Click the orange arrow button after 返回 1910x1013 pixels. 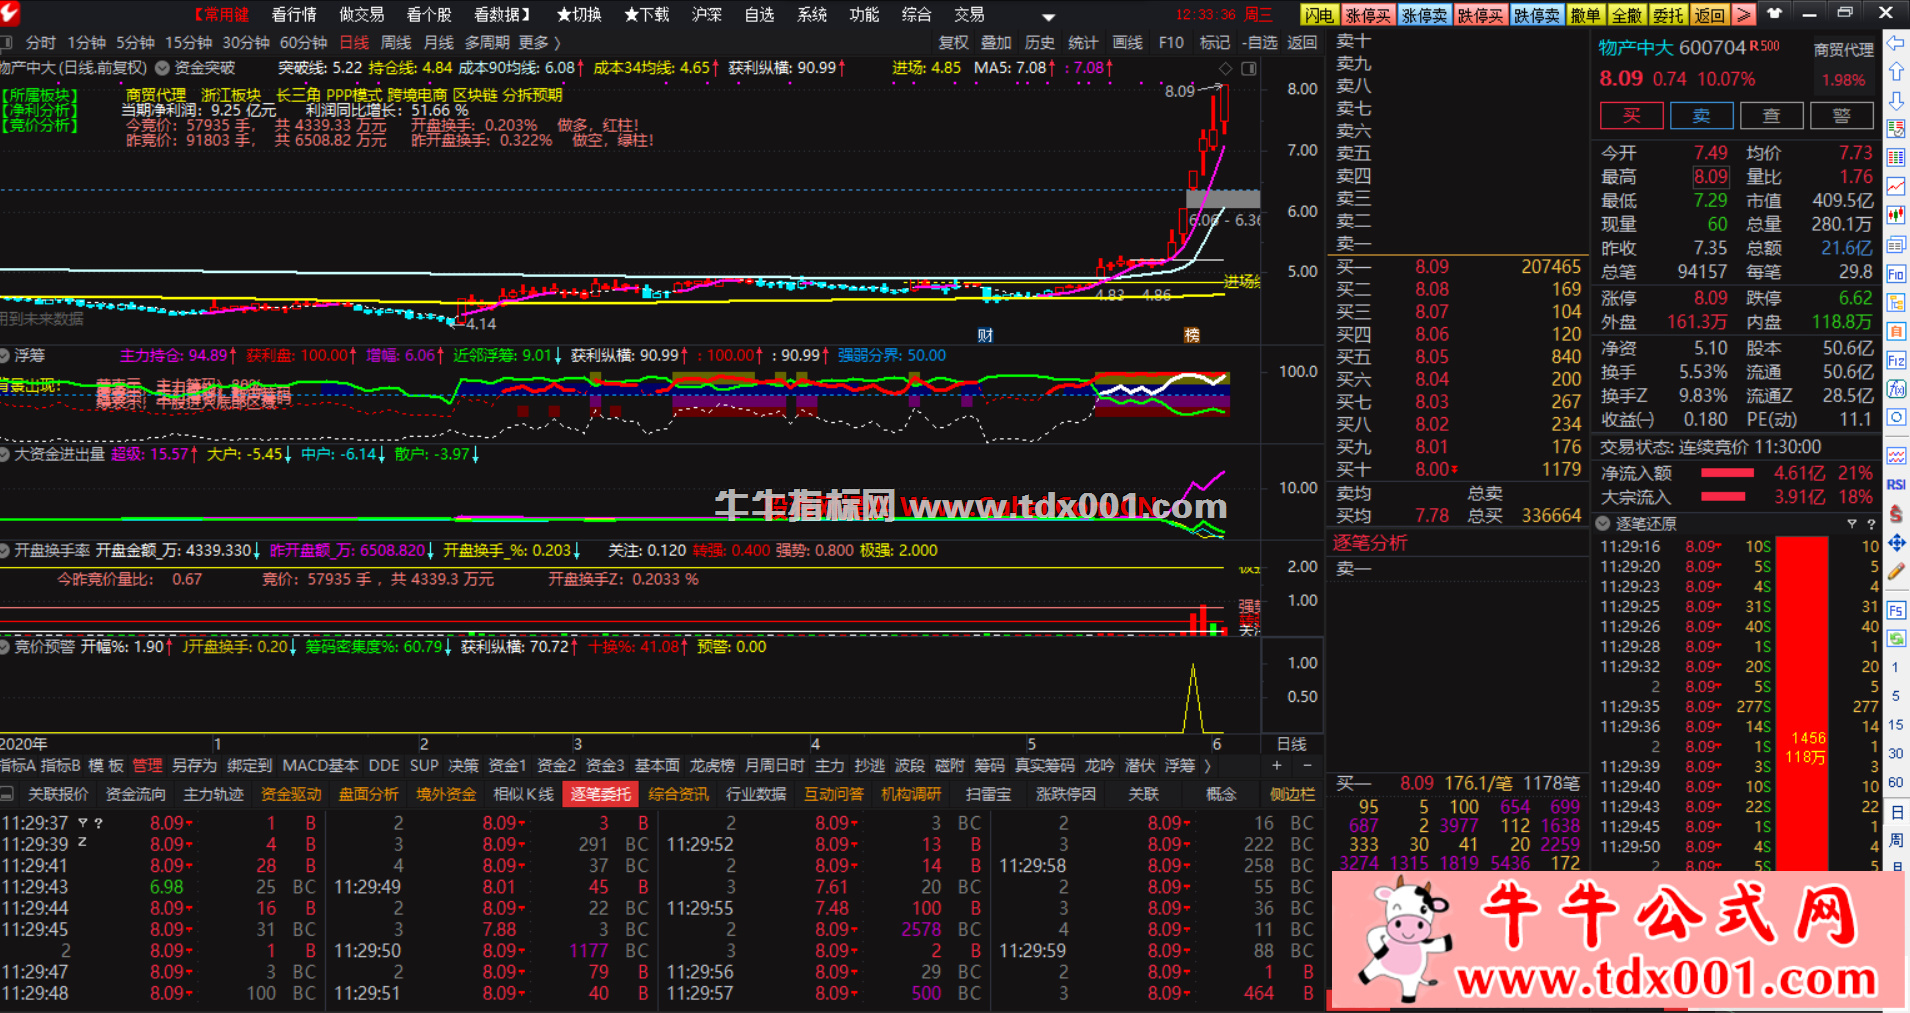1743,15
